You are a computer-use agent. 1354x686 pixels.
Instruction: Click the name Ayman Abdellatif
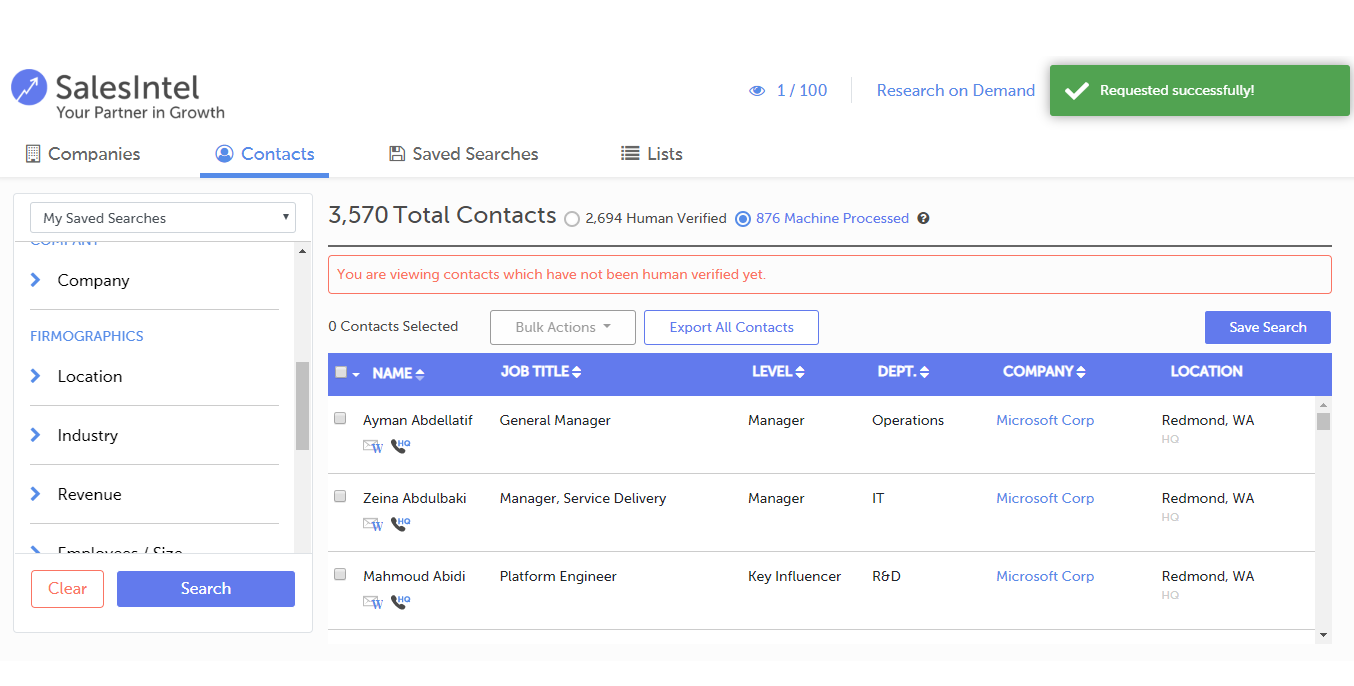[418, 421]
